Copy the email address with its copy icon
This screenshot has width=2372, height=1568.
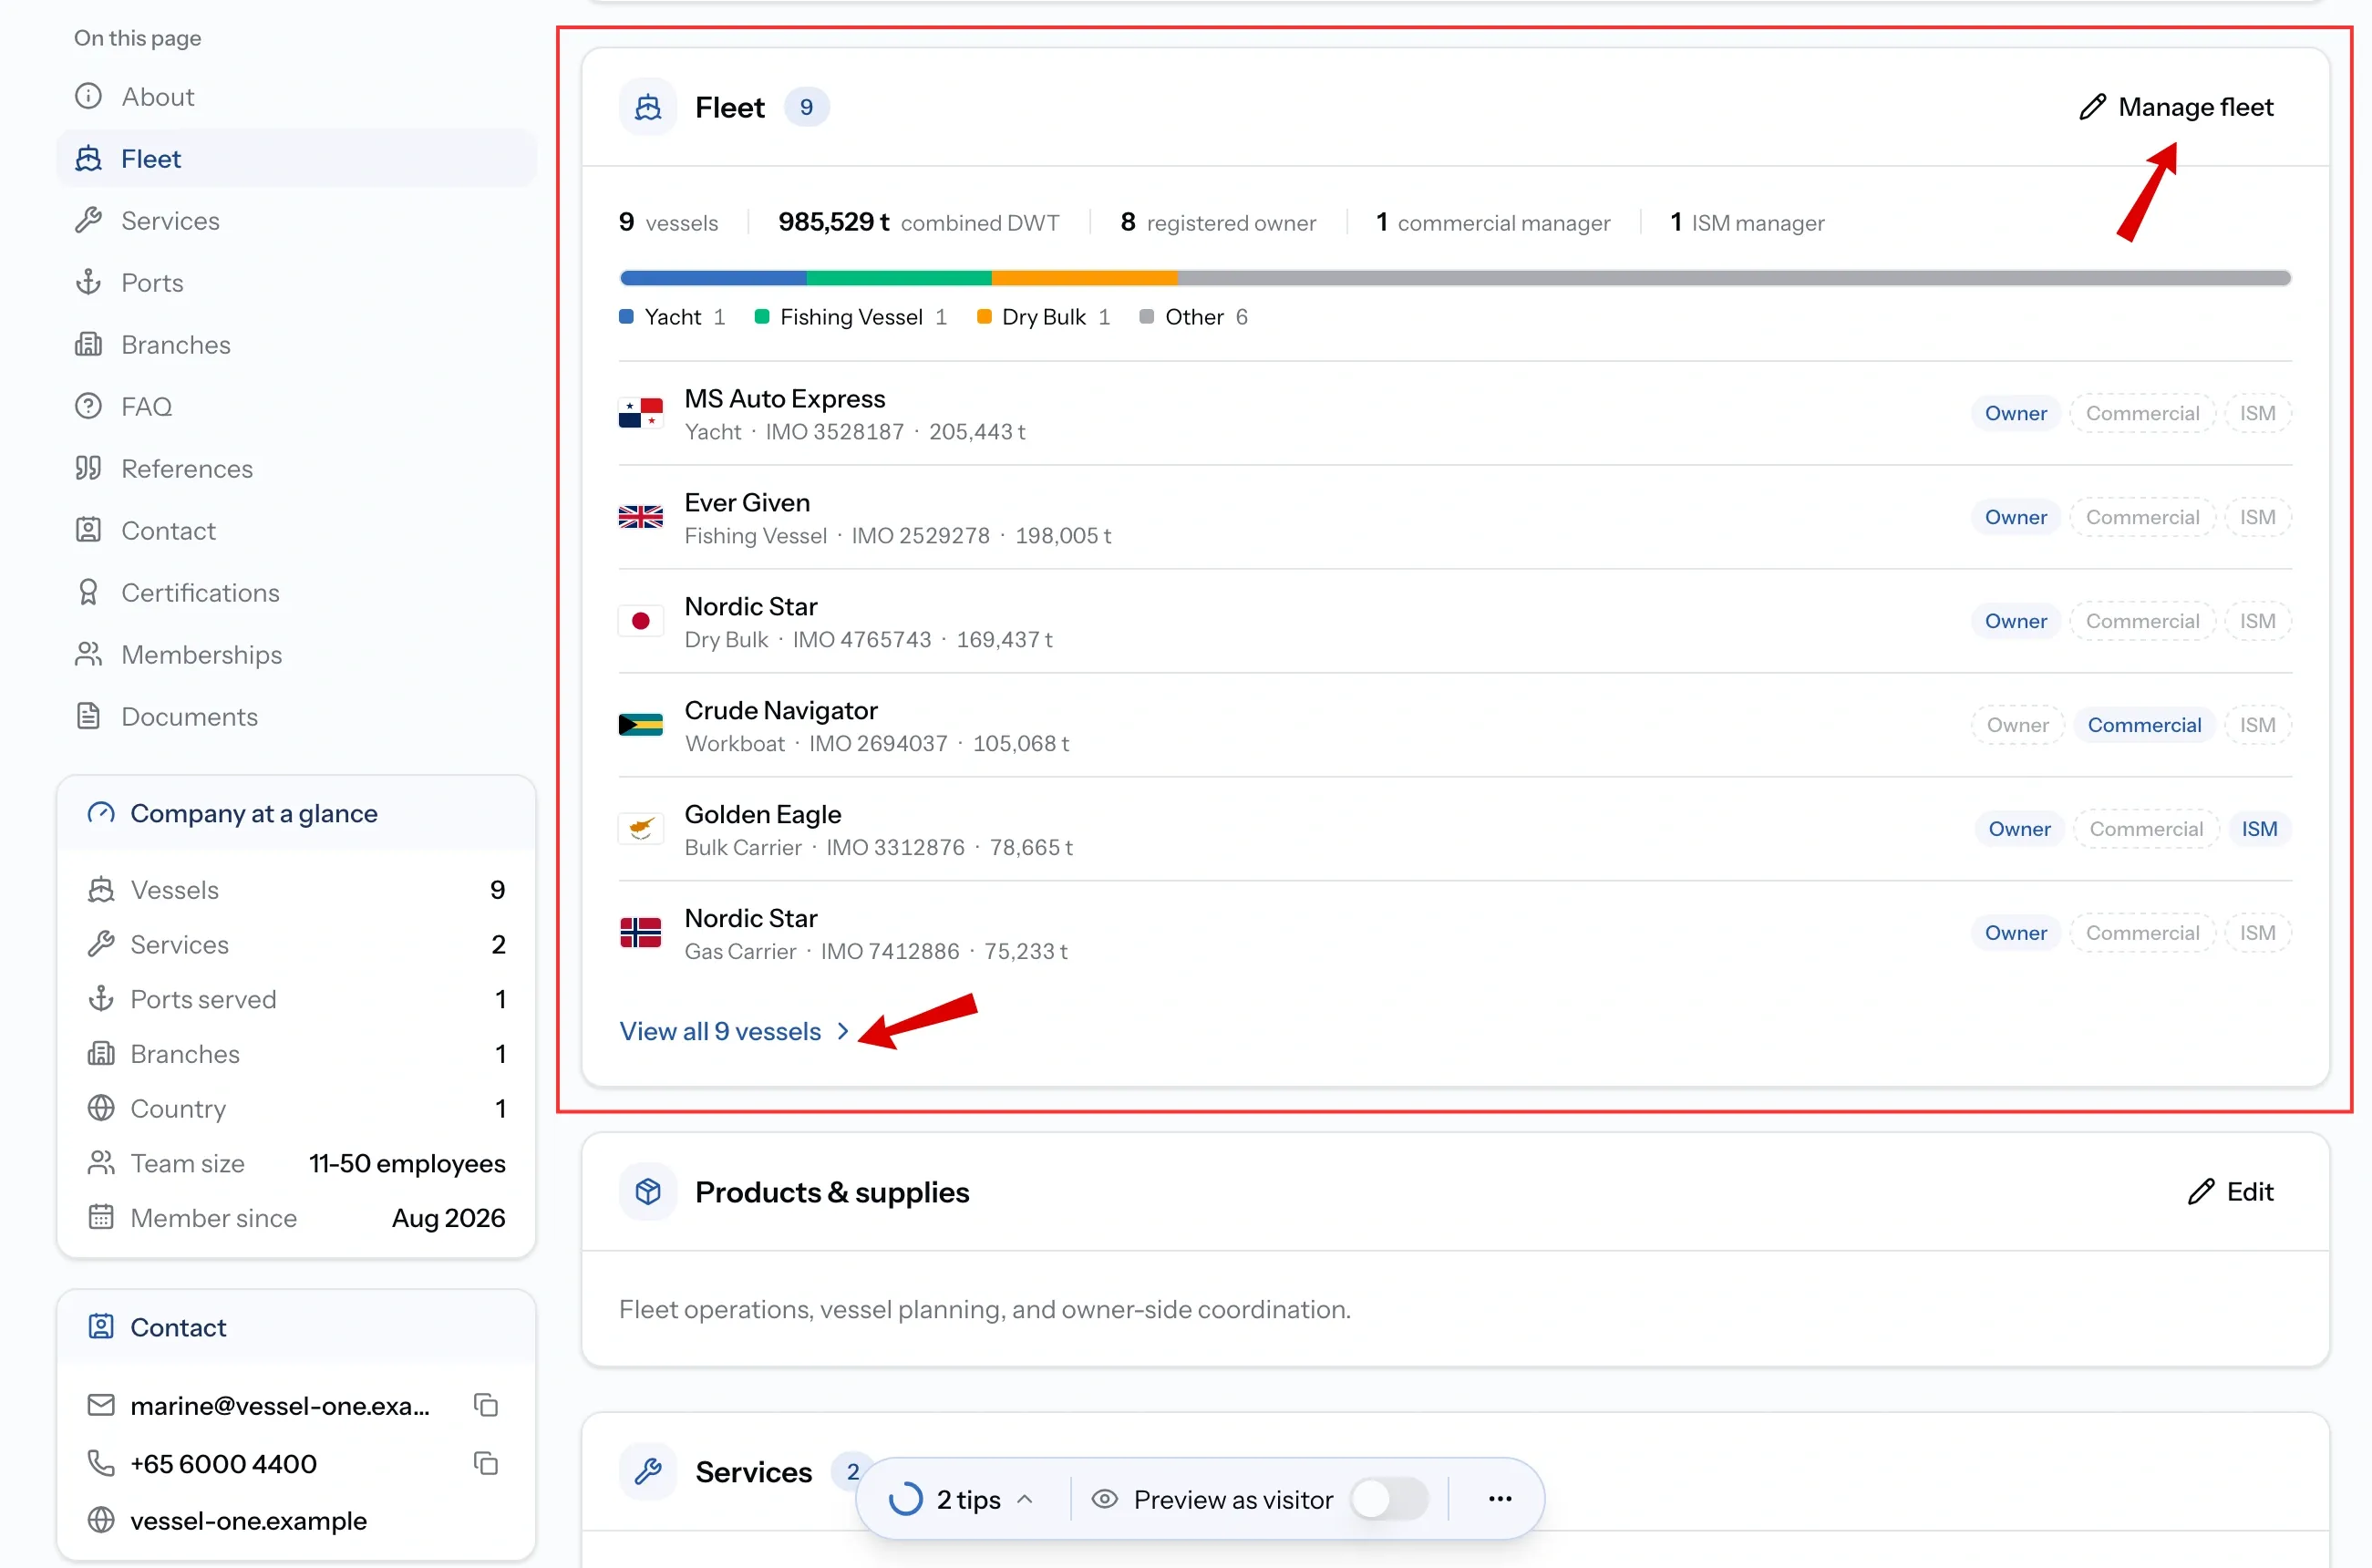pyautogui.click(x=486, y=1405)
